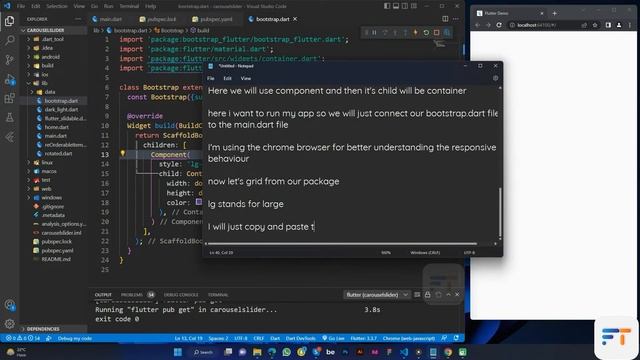
Task: Open a new tab in Chrome
Action: coord(554,13)
